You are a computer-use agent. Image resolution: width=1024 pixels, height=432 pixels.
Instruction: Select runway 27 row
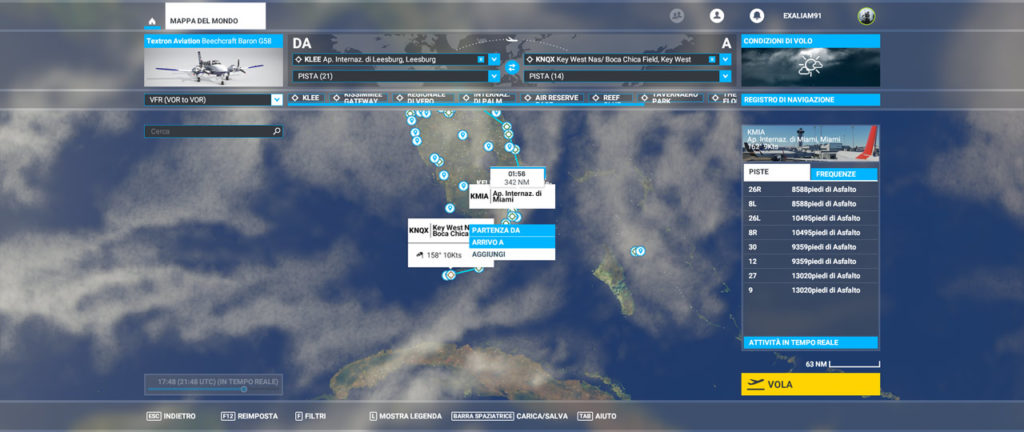810,275
